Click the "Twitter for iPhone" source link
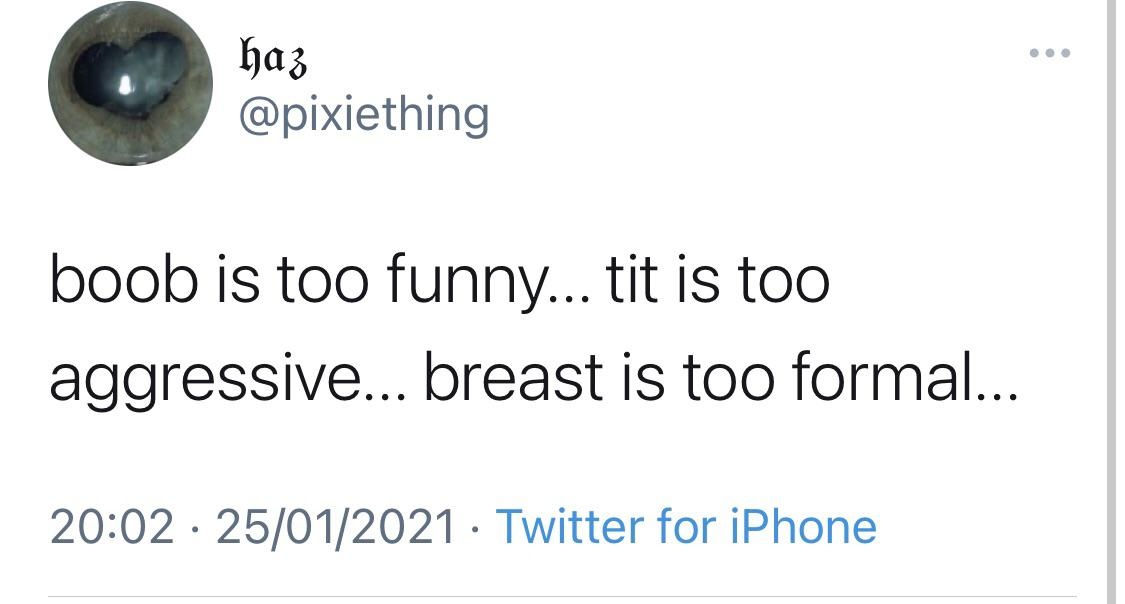Image resolution: width=1125 pixels, height=604 pixels. [x=686, y=526]
